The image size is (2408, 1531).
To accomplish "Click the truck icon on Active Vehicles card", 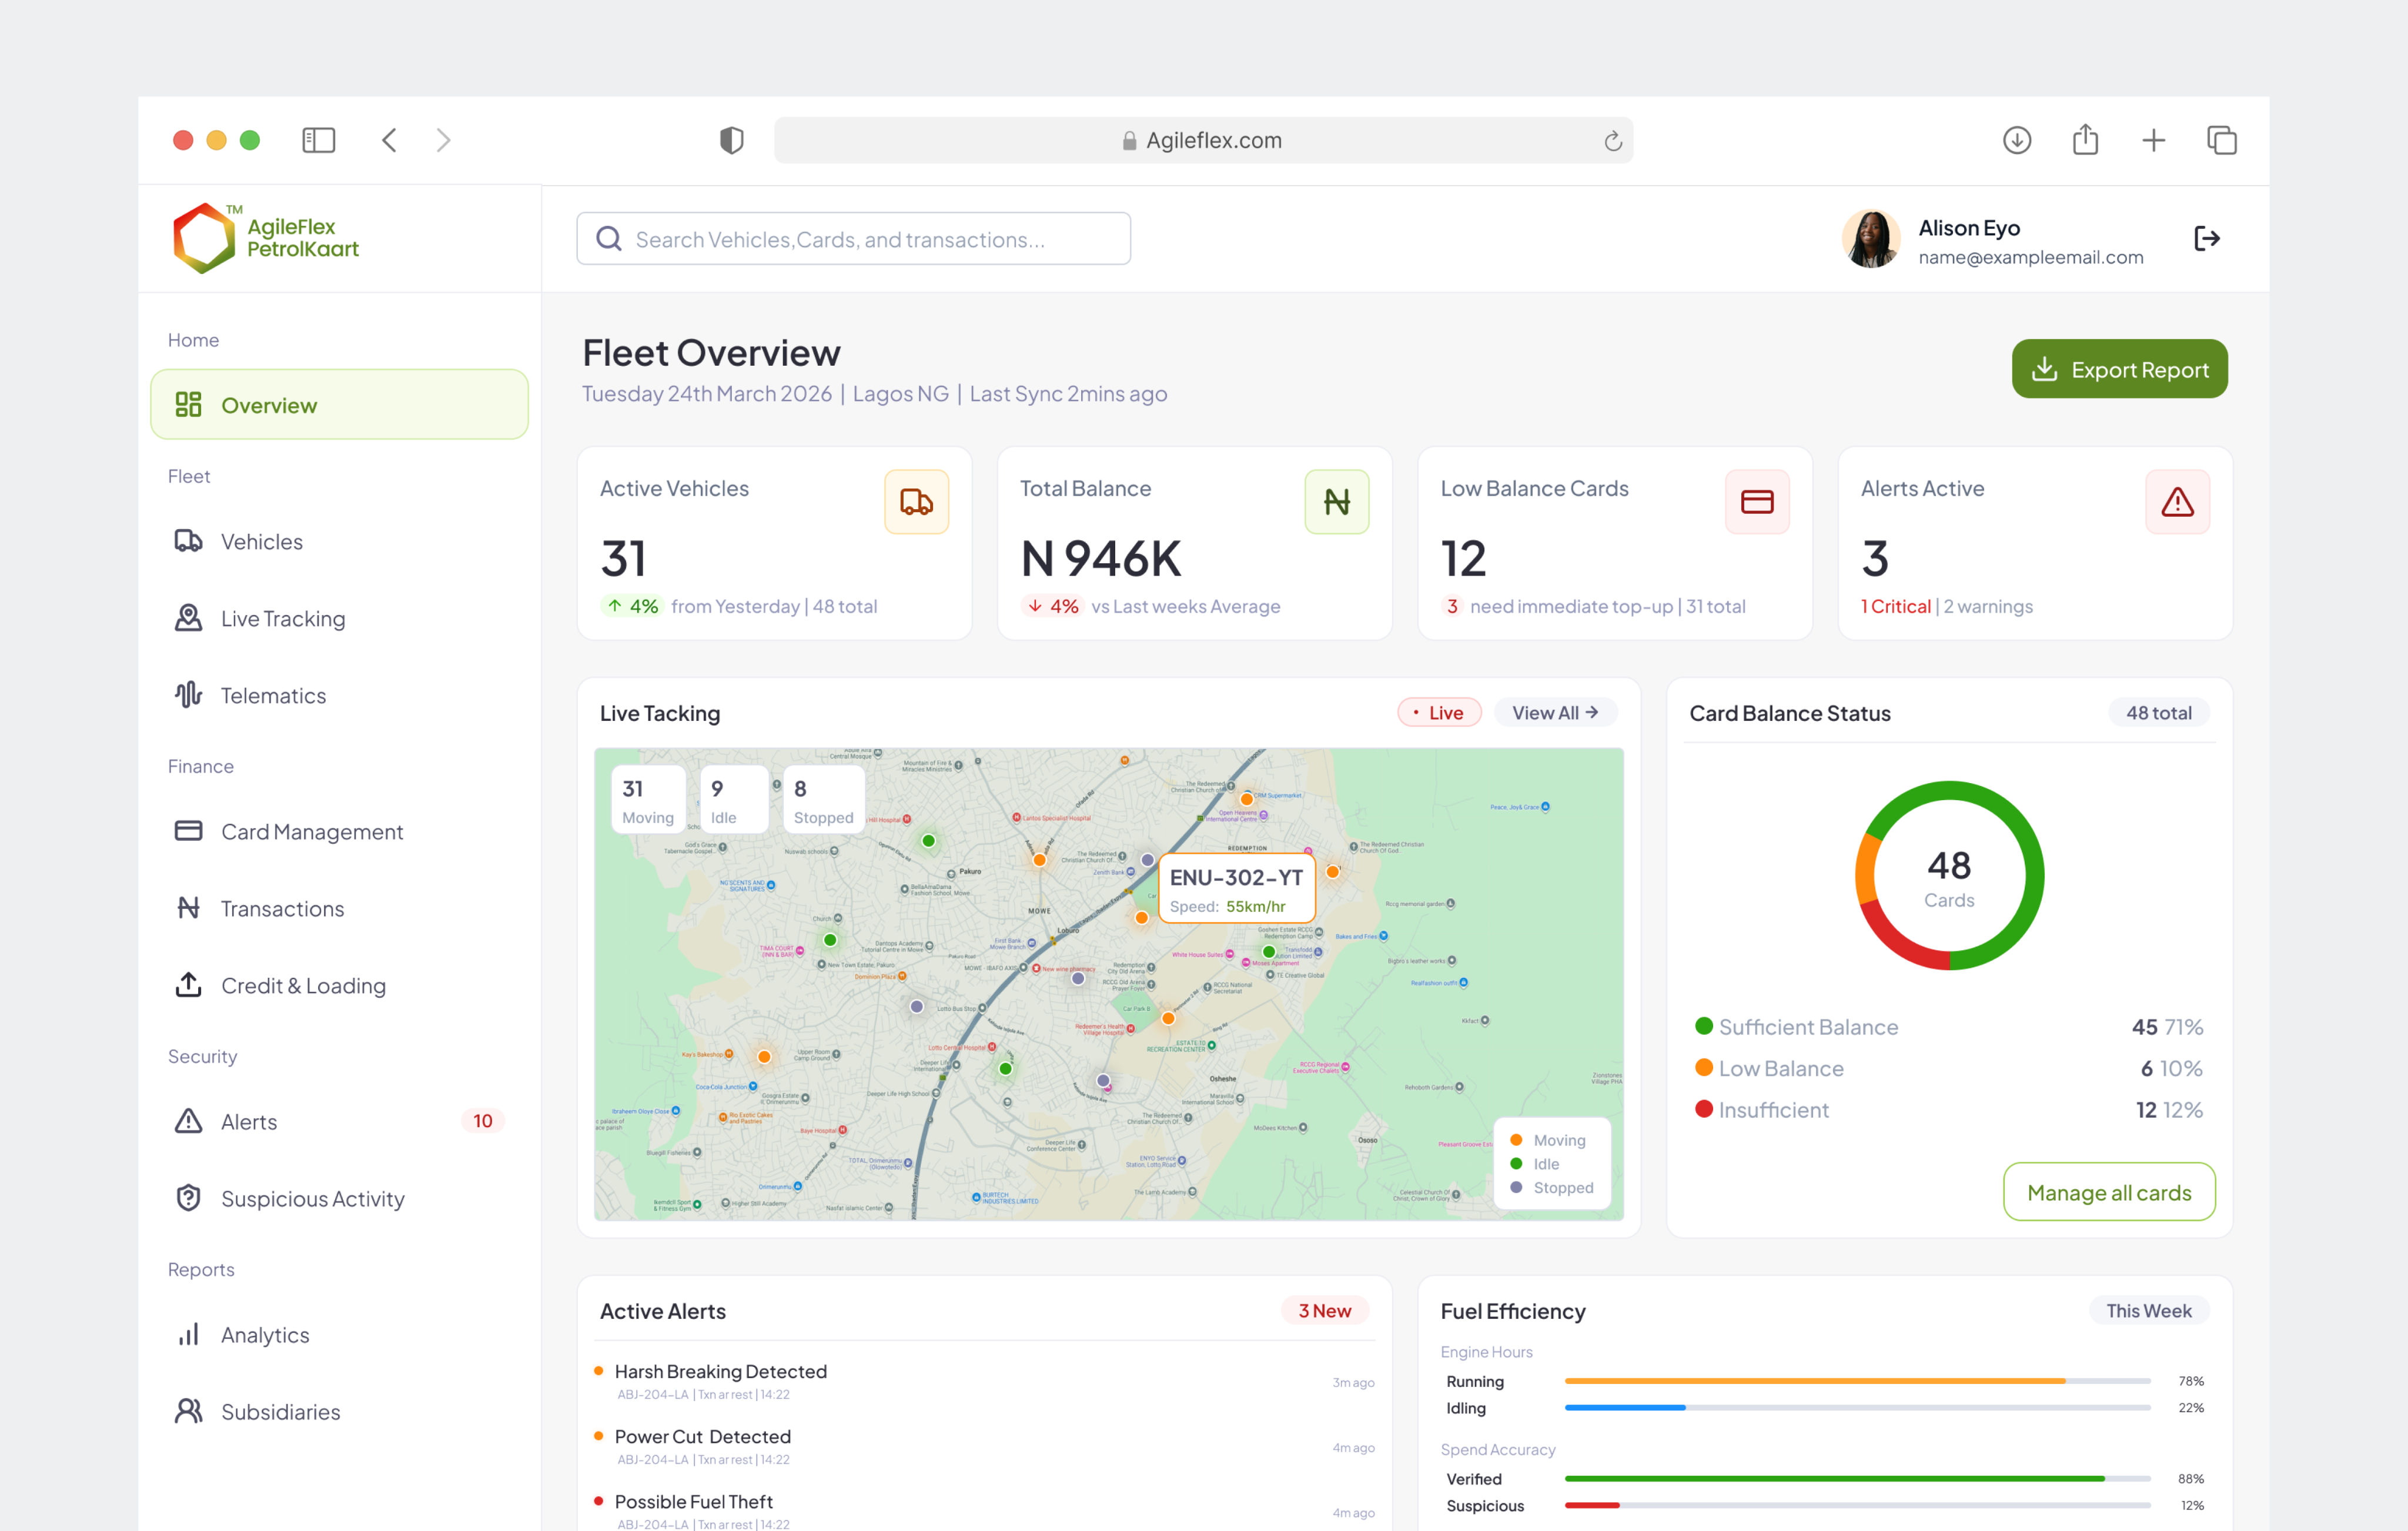I will pyautogui.click(x=916, y=501).
